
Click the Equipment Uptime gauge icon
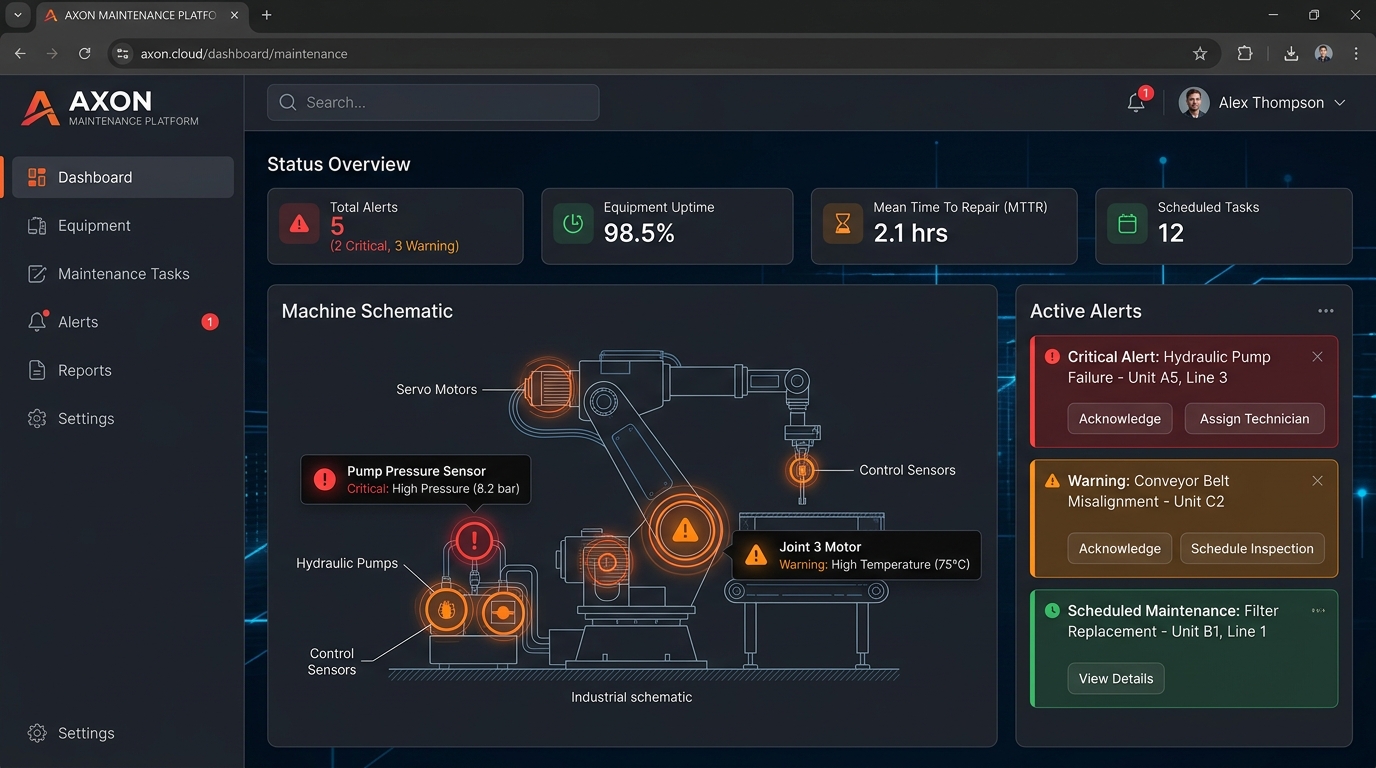(x=573, y=225)
